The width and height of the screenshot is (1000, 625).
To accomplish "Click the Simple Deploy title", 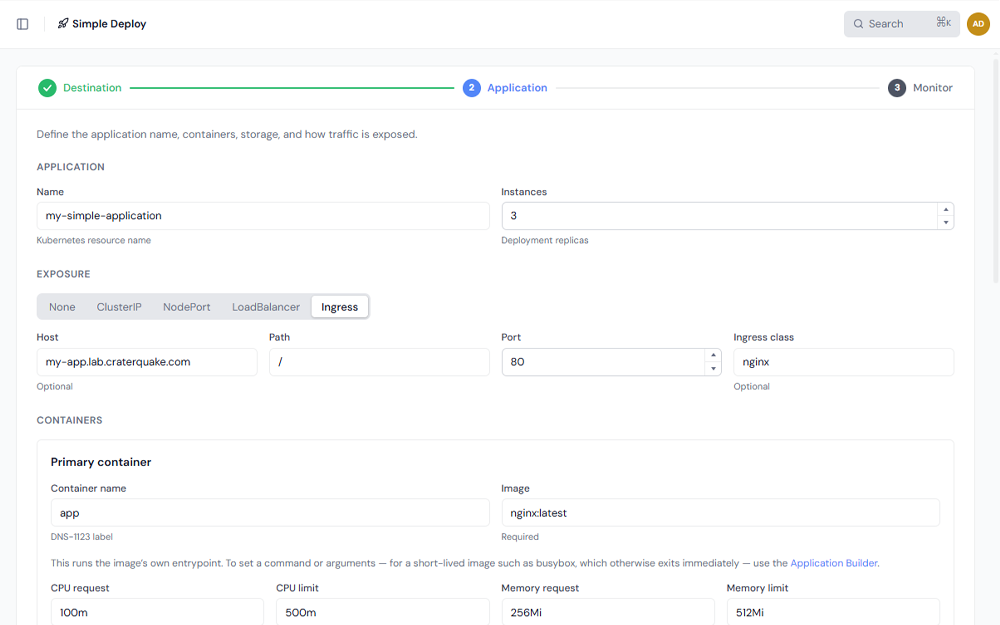I will point(109,24).
